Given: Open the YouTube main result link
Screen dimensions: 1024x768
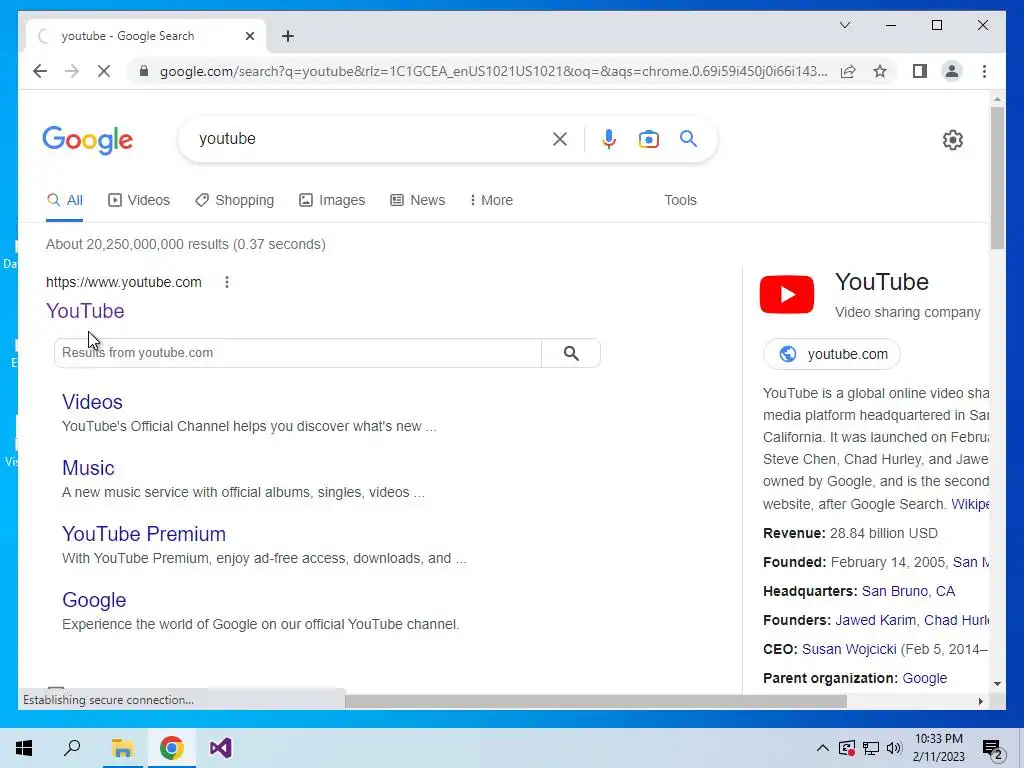Looking at the screenshot, I should click(x=85, y=311).
